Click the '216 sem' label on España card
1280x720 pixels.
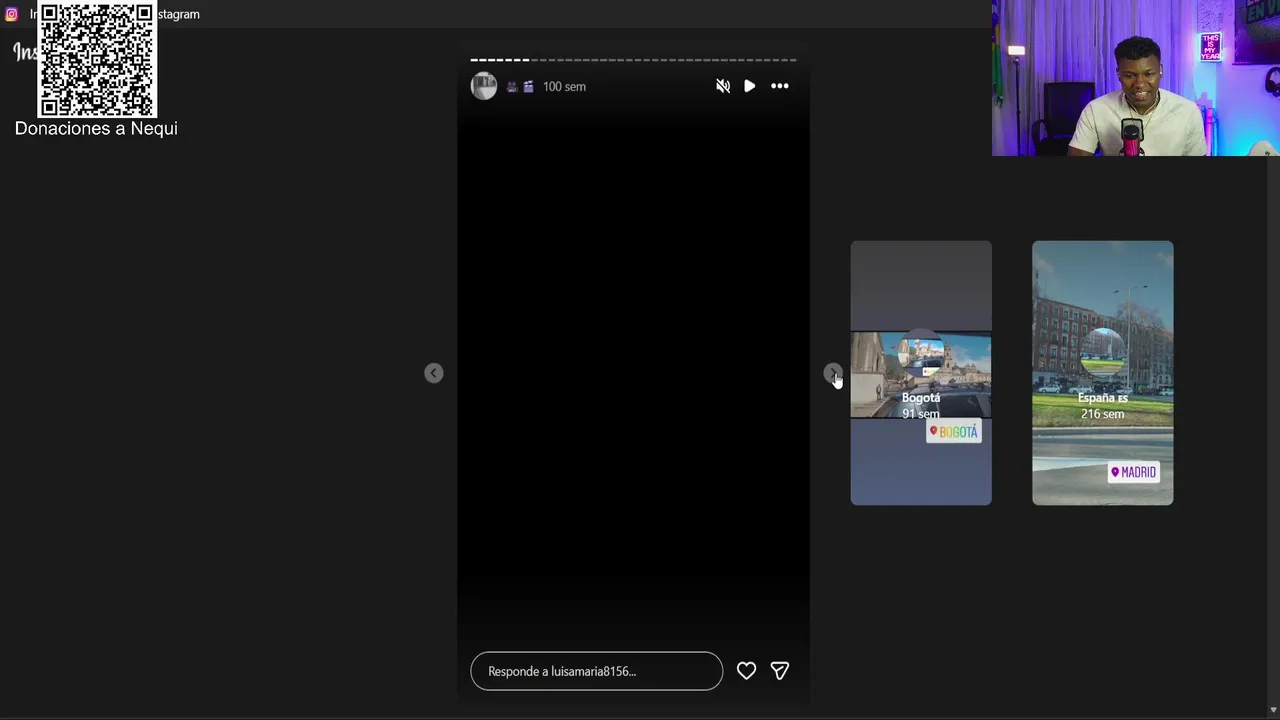click(x=1102, y=414)
